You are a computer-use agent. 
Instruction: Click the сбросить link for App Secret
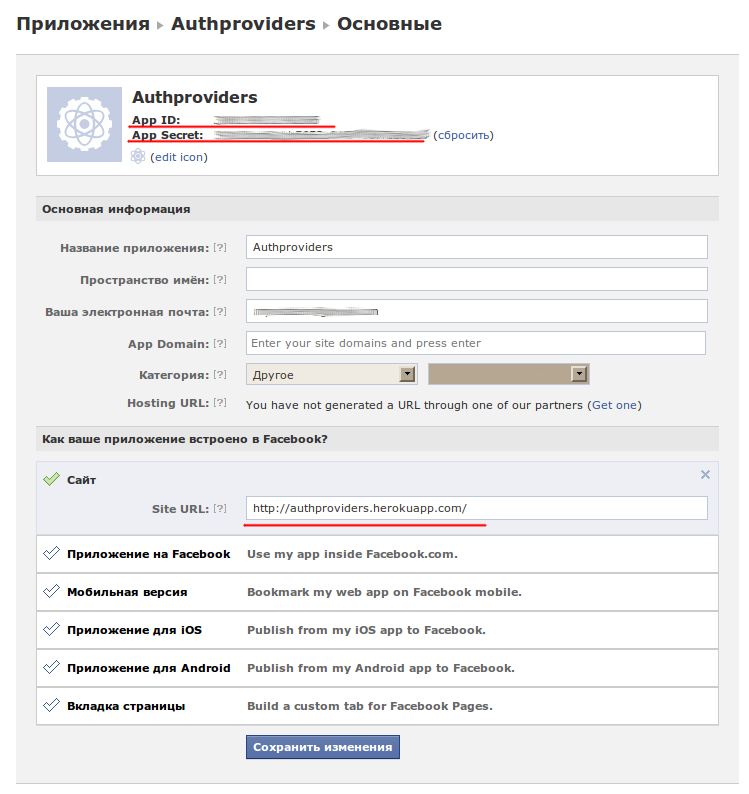click(x=464, y=135)
